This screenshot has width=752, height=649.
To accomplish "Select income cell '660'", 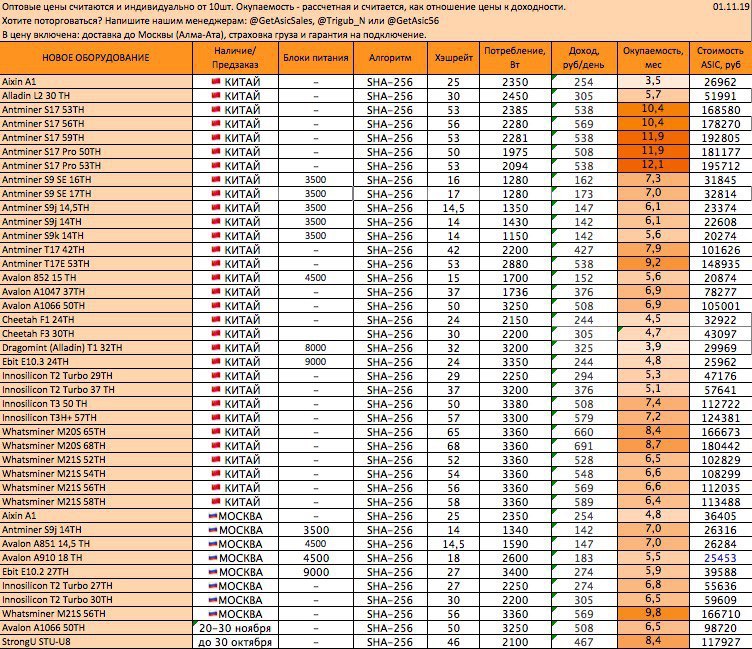I will click(x=584, y=431).
